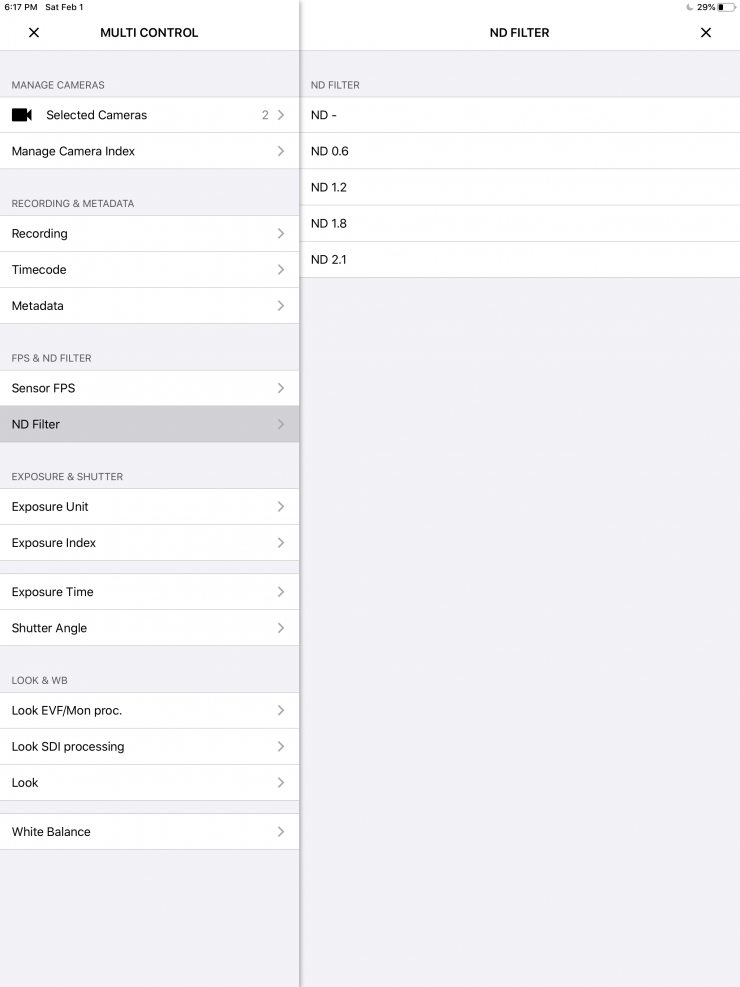Tap the camera icon beside Selected Cameras
Viewport: 740px width, 987px height.
click(22, 115)
